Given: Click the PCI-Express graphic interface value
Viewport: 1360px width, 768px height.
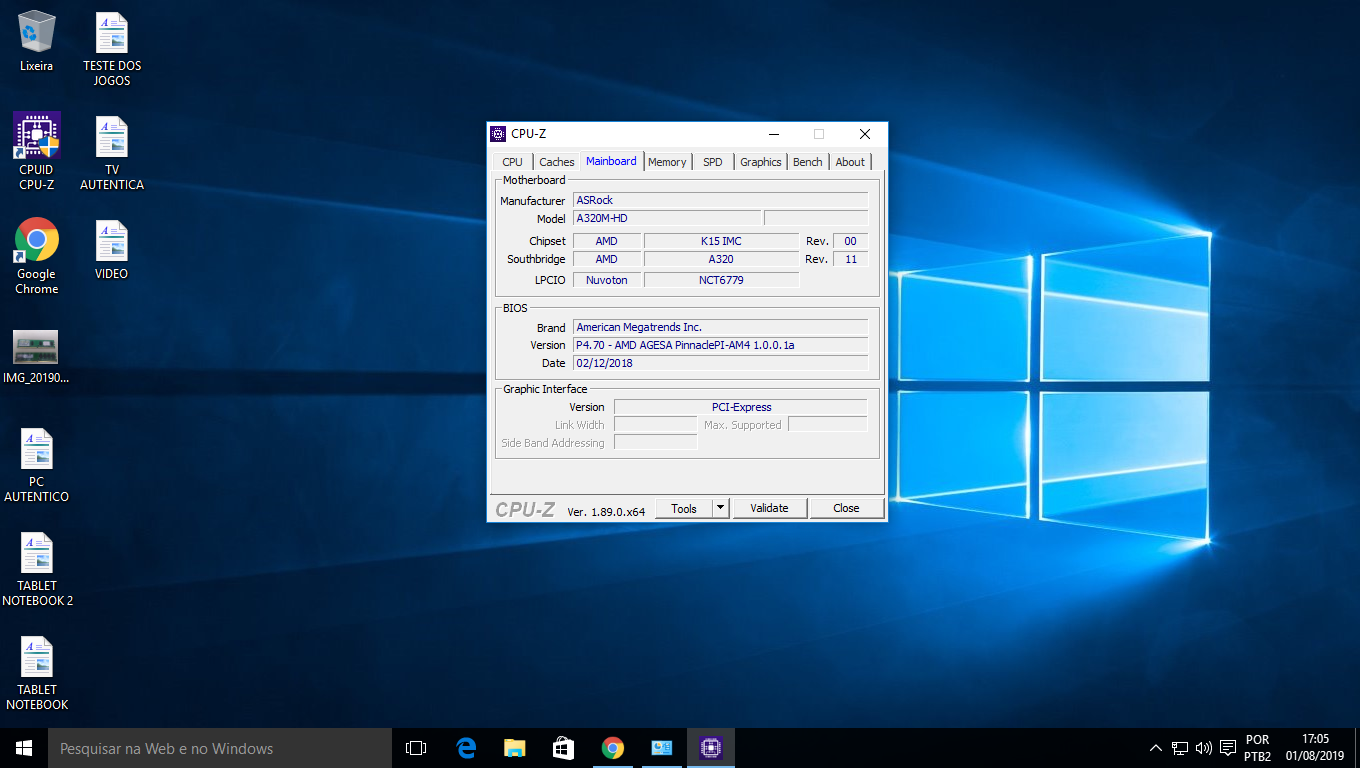Looking at the screenshot, I should [x=740, y=407].
